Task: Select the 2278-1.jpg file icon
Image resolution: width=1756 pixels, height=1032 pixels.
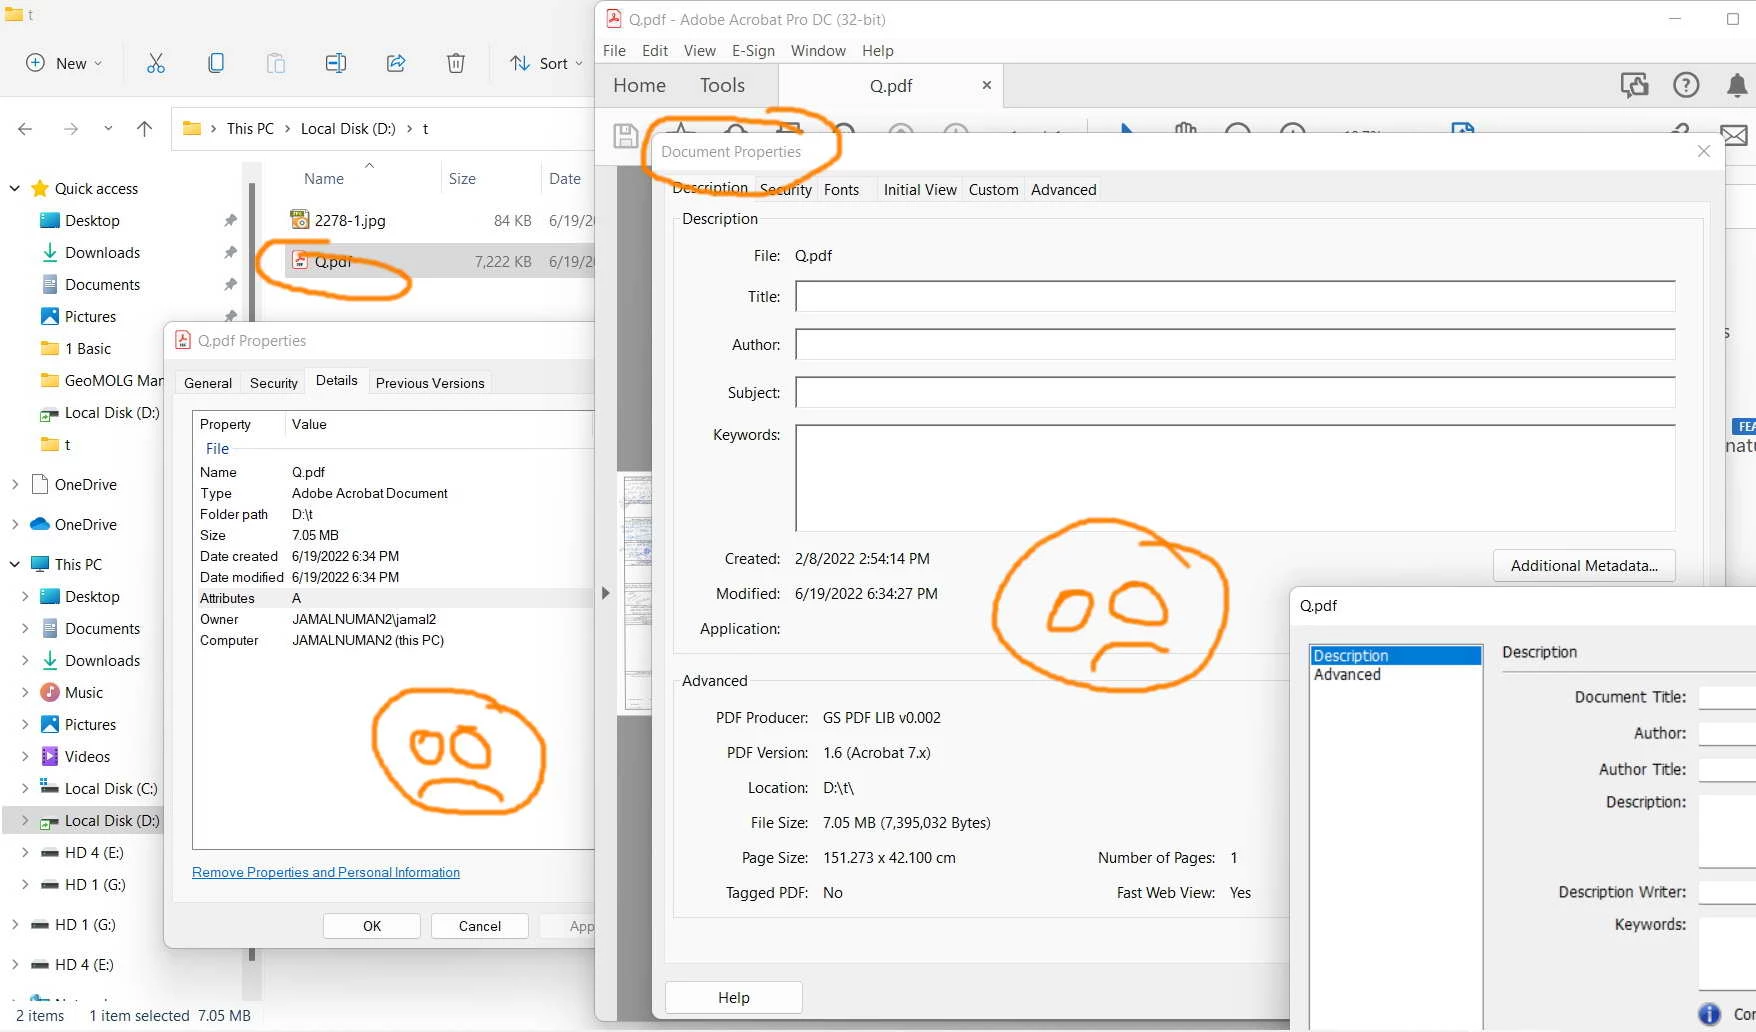Action: 299,219
